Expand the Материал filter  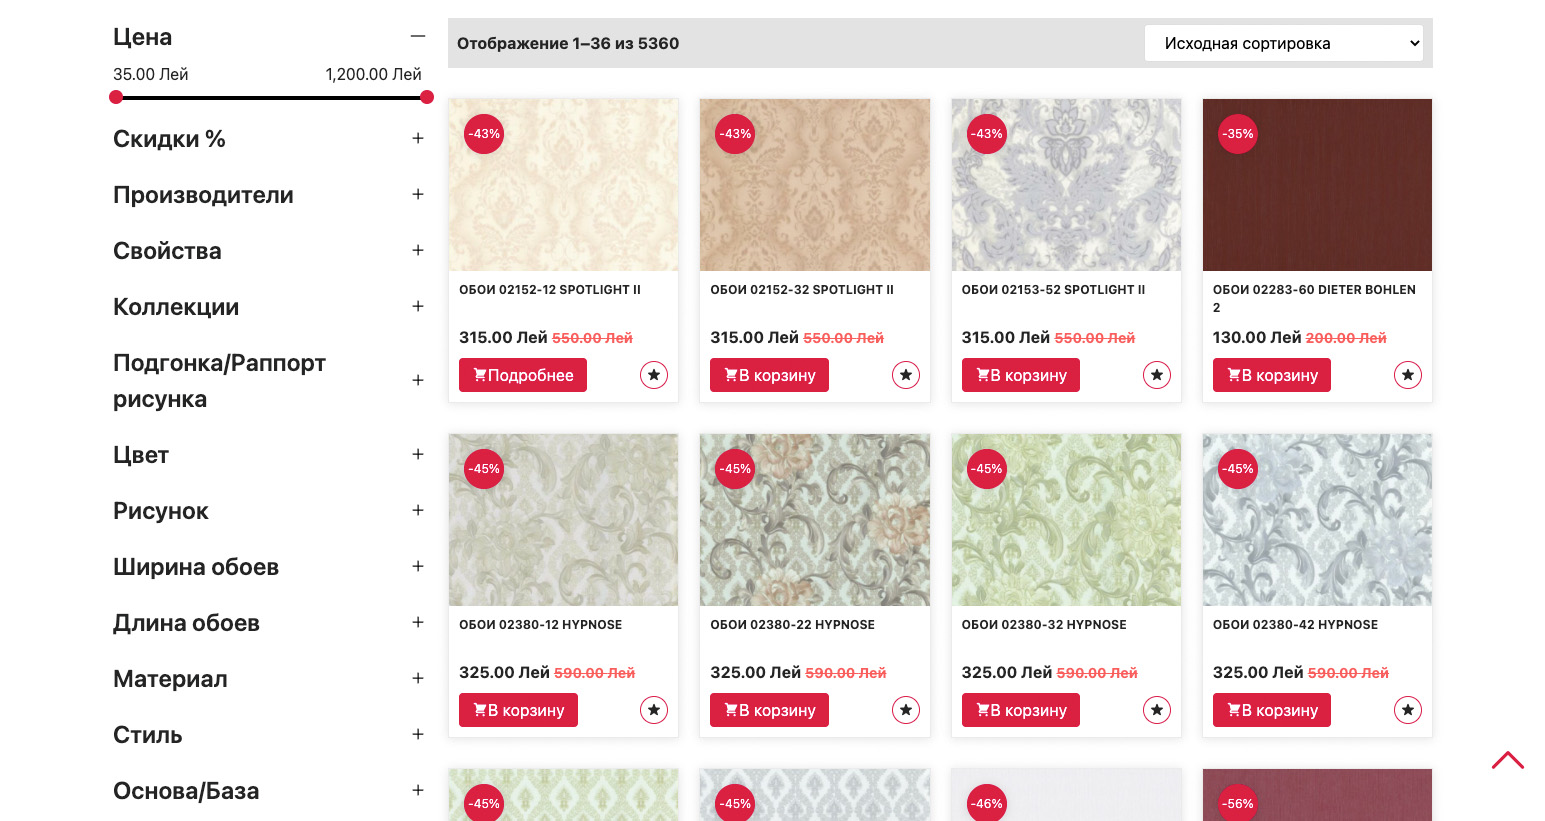pyautogui.click(x=418, y=679)
